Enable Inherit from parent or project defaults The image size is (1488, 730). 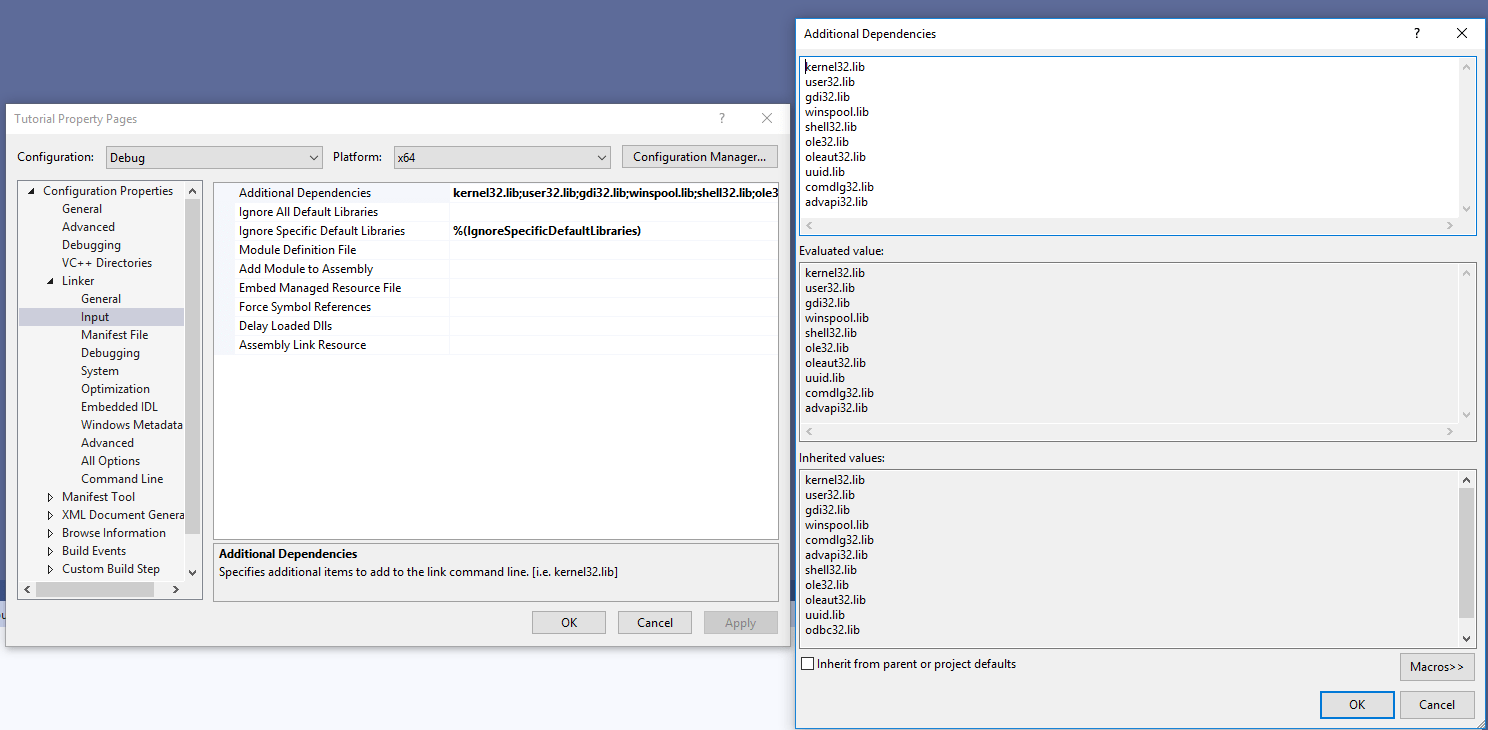click(x=807, y=663)
